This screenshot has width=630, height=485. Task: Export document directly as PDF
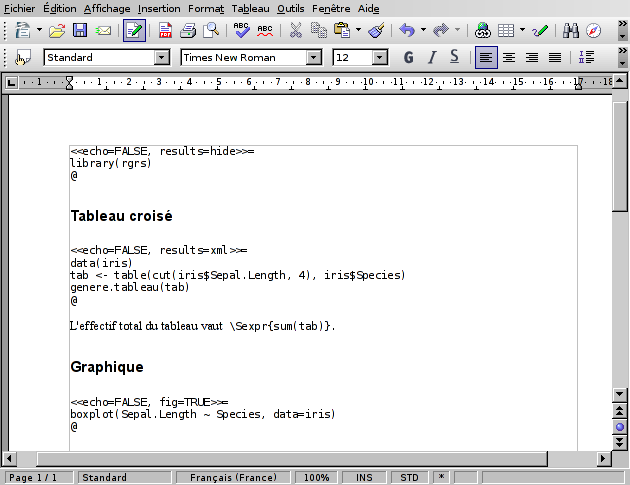click(164, 30)
